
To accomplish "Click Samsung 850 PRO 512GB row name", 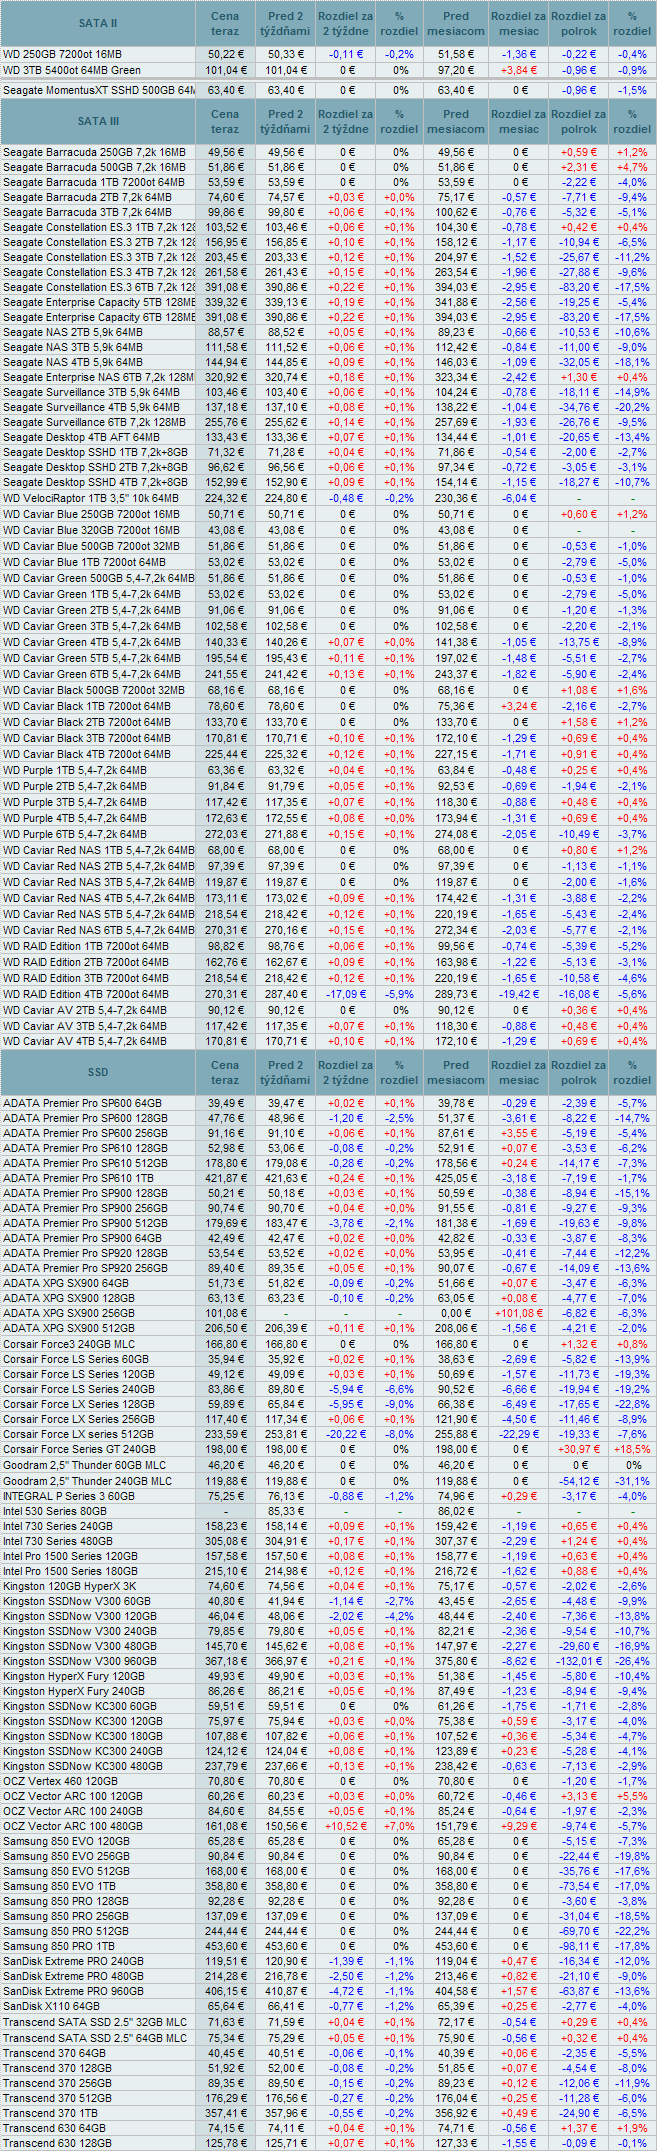I will pos(66,1931).
